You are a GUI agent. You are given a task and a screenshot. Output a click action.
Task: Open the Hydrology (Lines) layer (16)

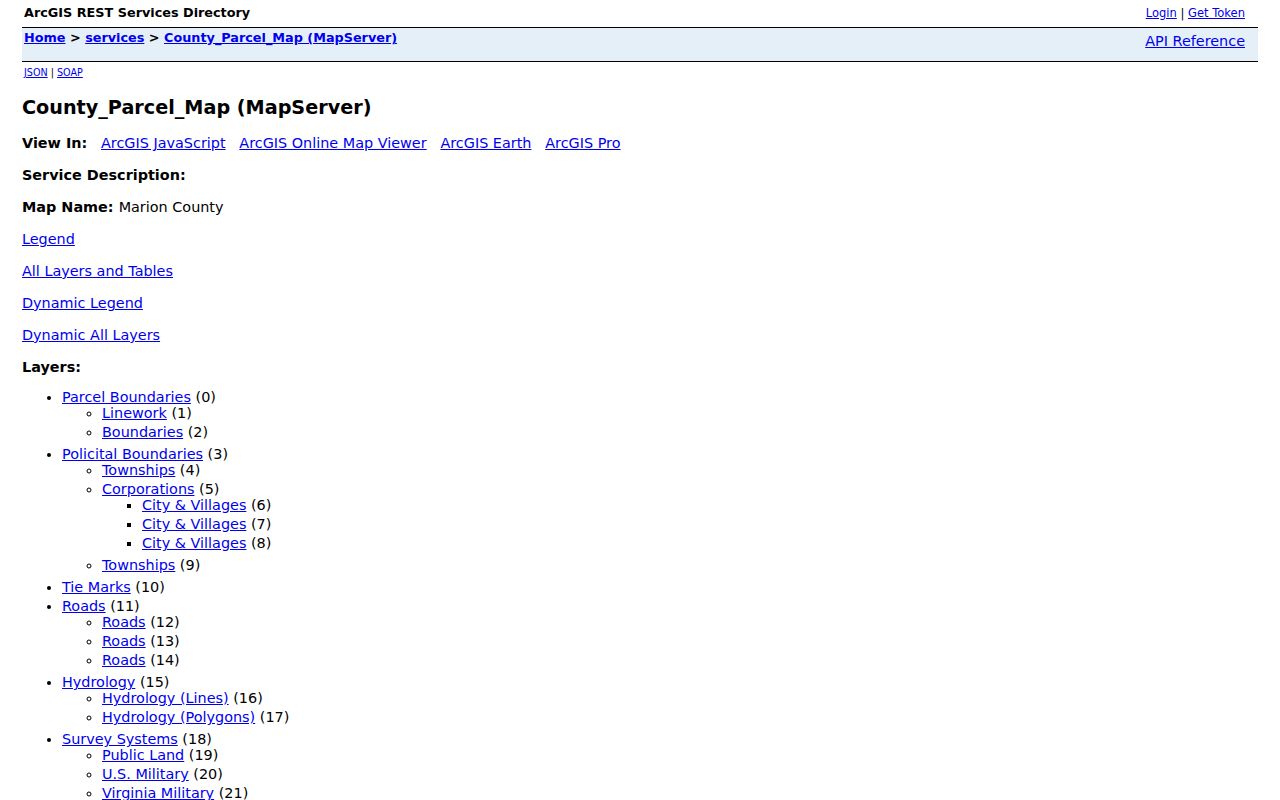click(165, 698)
